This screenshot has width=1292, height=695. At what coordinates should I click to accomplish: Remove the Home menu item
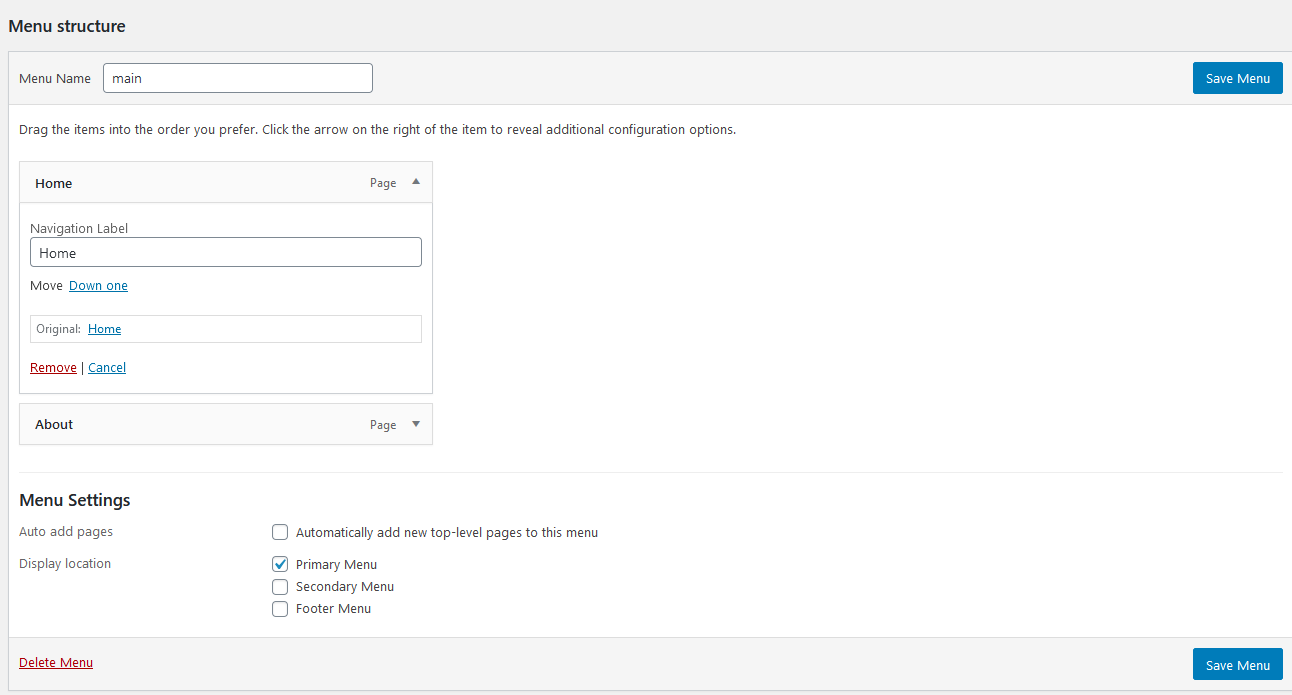click(53, 368)
